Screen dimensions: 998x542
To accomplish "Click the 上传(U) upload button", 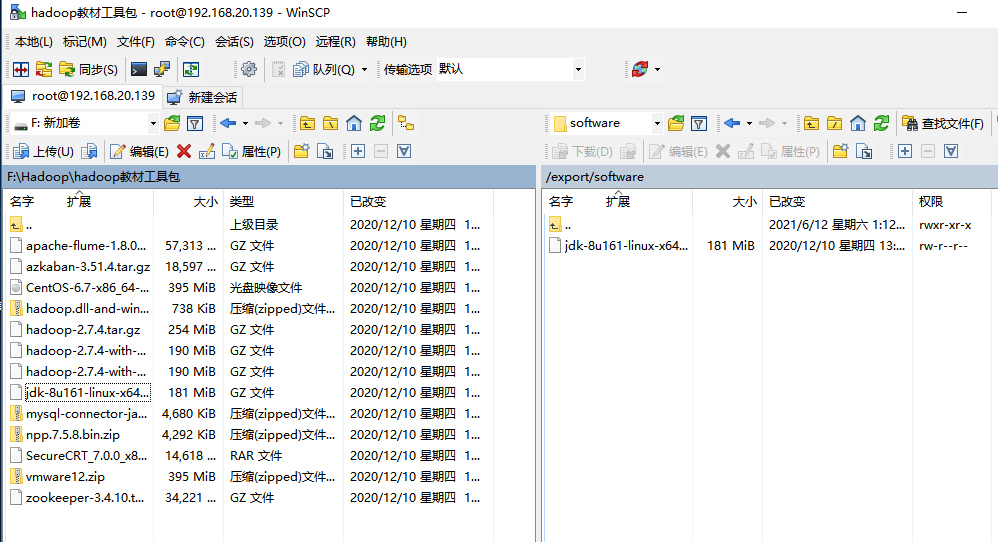I will [45, 151].
